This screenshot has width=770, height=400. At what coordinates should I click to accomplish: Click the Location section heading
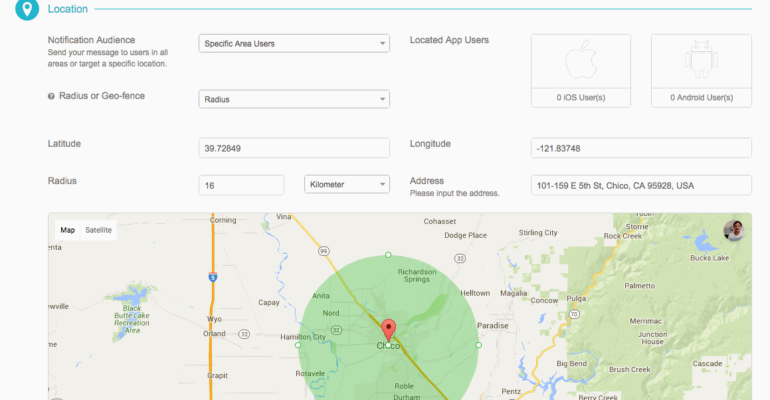coord(67,9)
